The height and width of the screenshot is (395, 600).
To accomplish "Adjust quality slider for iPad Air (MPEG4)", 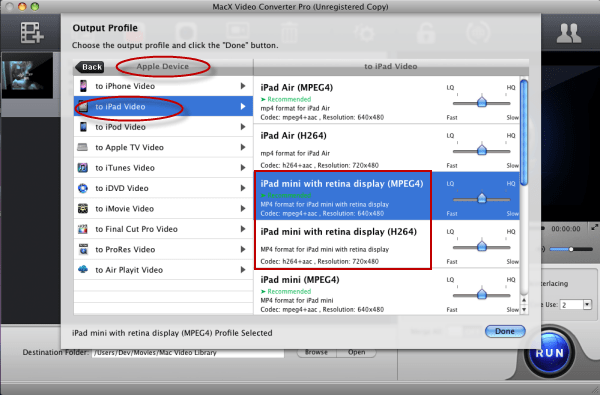I will click(x=481, y=102).
